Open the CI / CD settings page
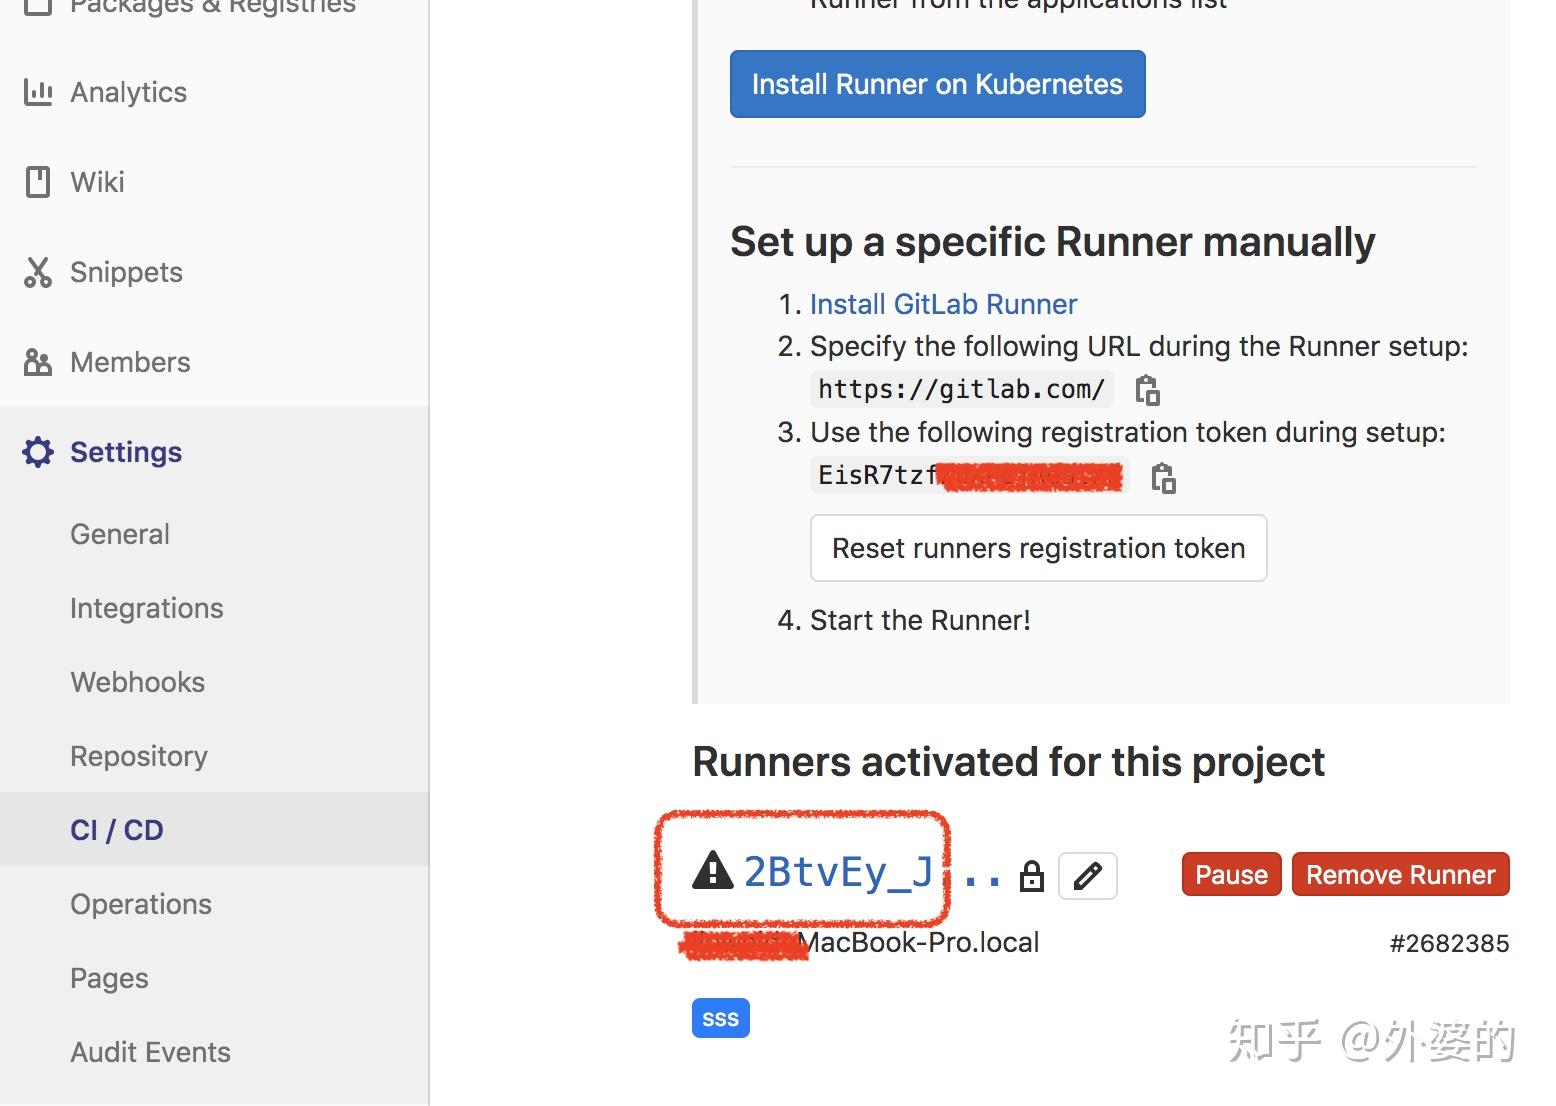1556x1106 pixels. (117, 830)
